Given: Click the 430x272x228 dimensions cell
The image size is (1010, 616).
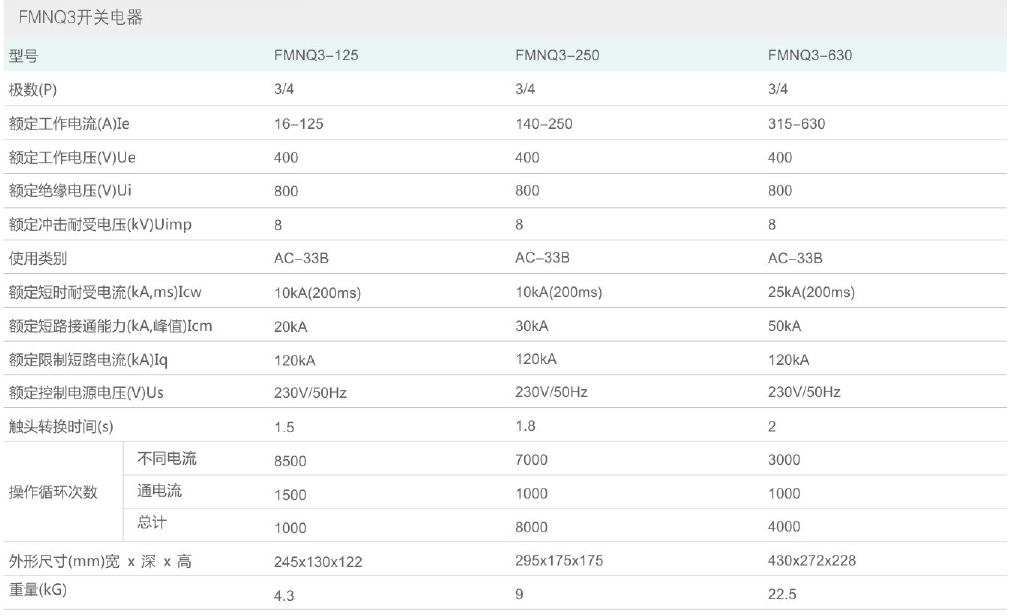Looking at the screenshot, I should pyautogui.click(x=811, y=561).
